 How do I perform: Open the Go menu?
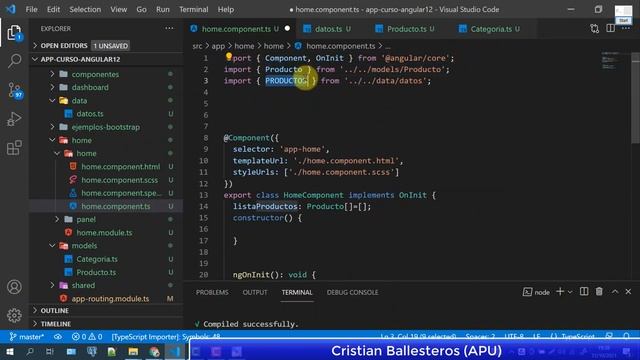tap(141, 9)
